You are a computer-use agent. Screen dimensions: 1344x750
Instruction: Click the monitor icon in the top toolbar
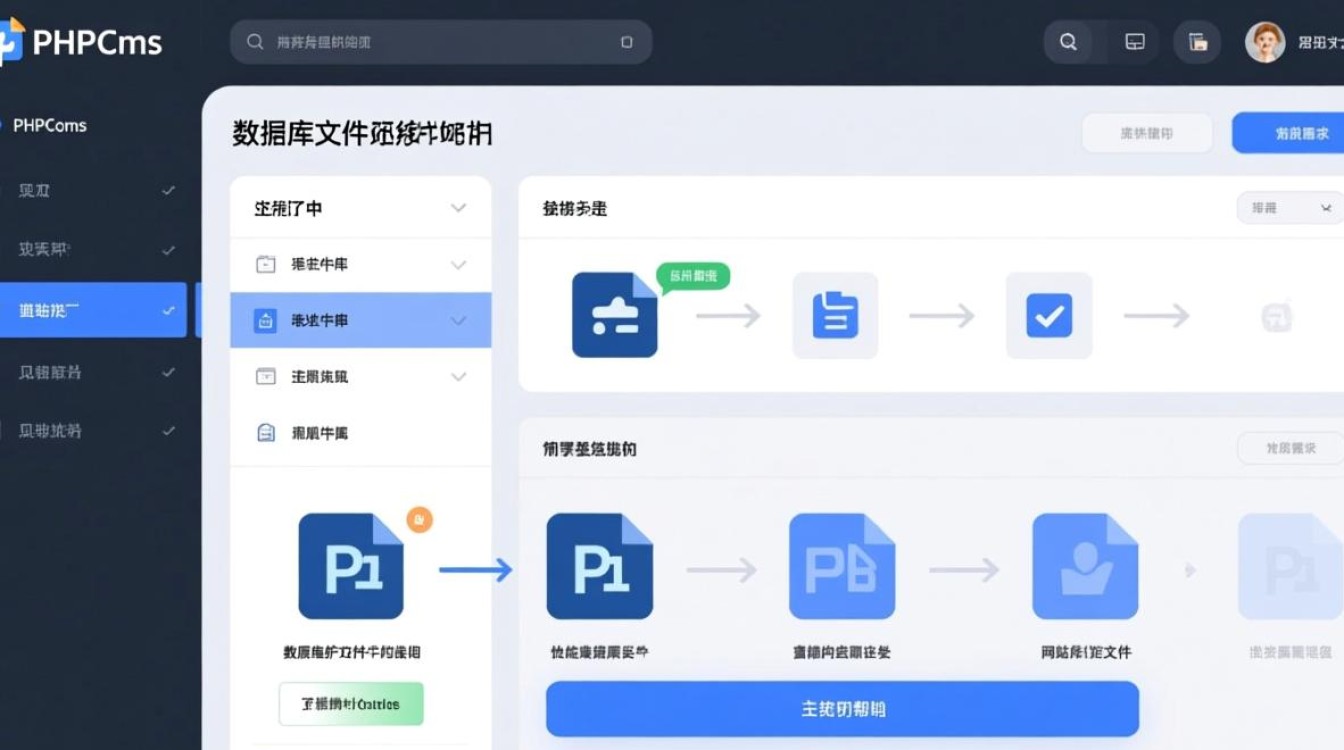(x=1134, y=42)
